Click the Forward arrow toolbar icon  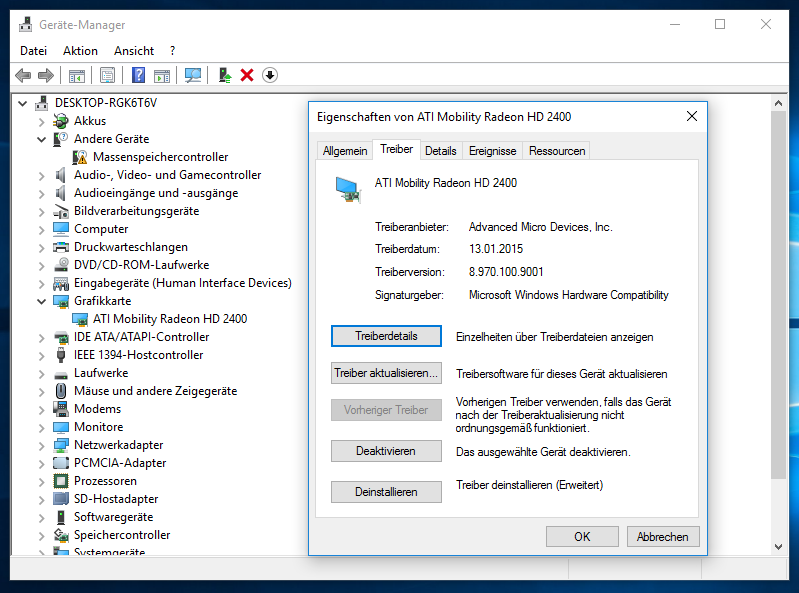tap(46, 75)
